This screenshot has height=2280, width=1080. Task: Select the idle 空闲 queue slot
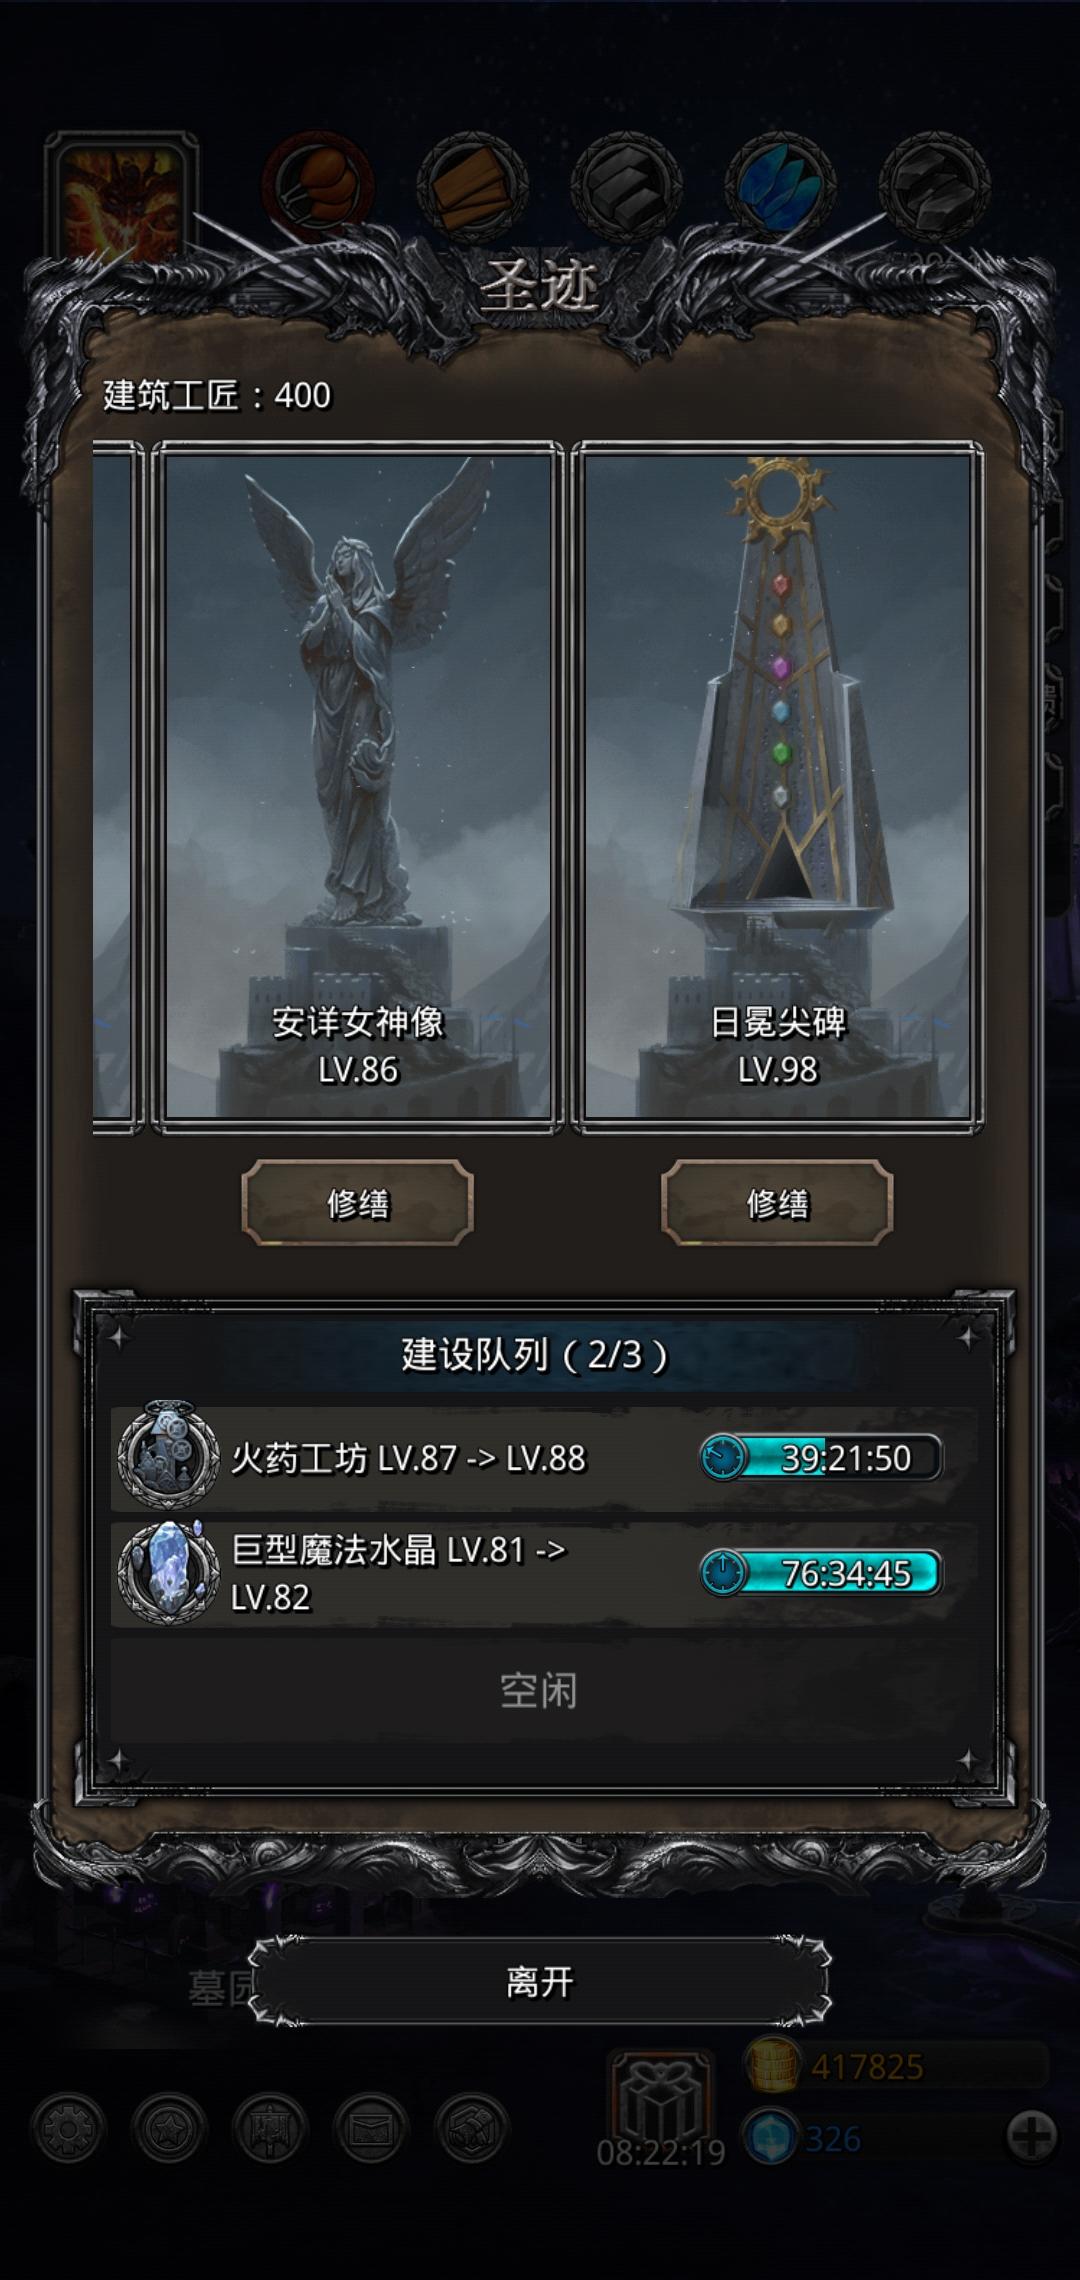[540, 1691]
